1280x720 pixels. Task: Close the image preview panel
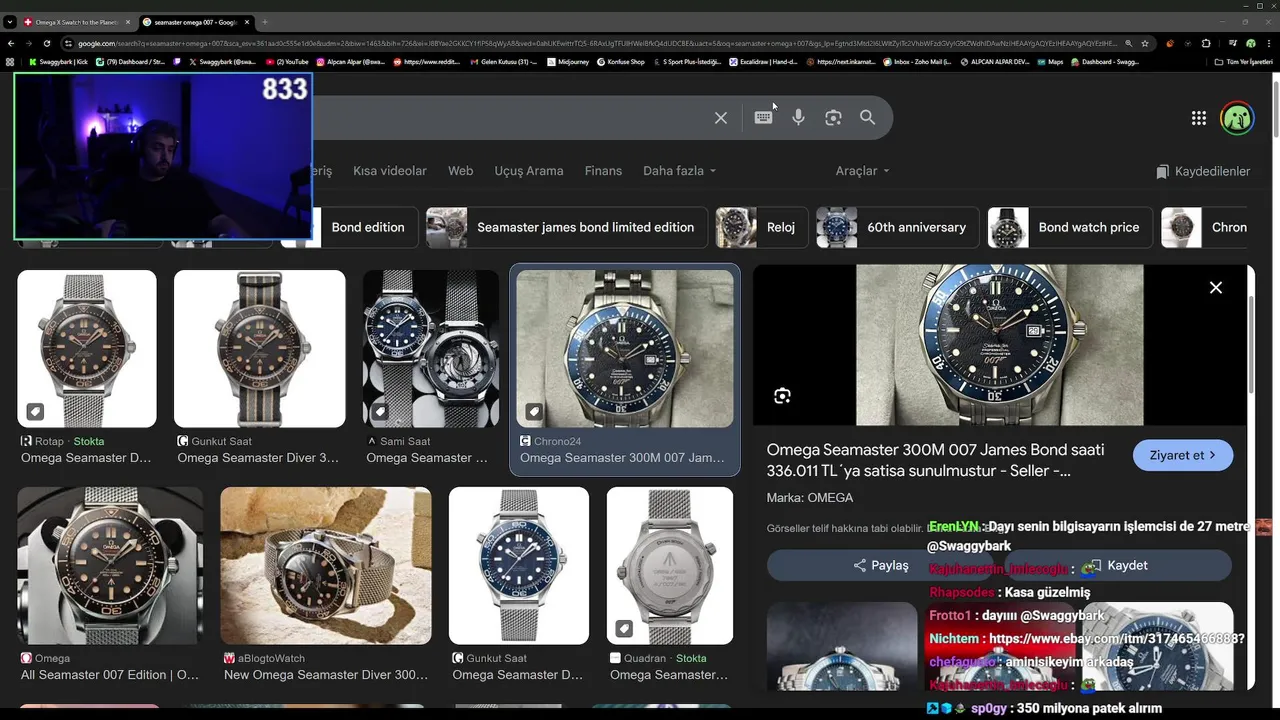(x=1215, y=288)
